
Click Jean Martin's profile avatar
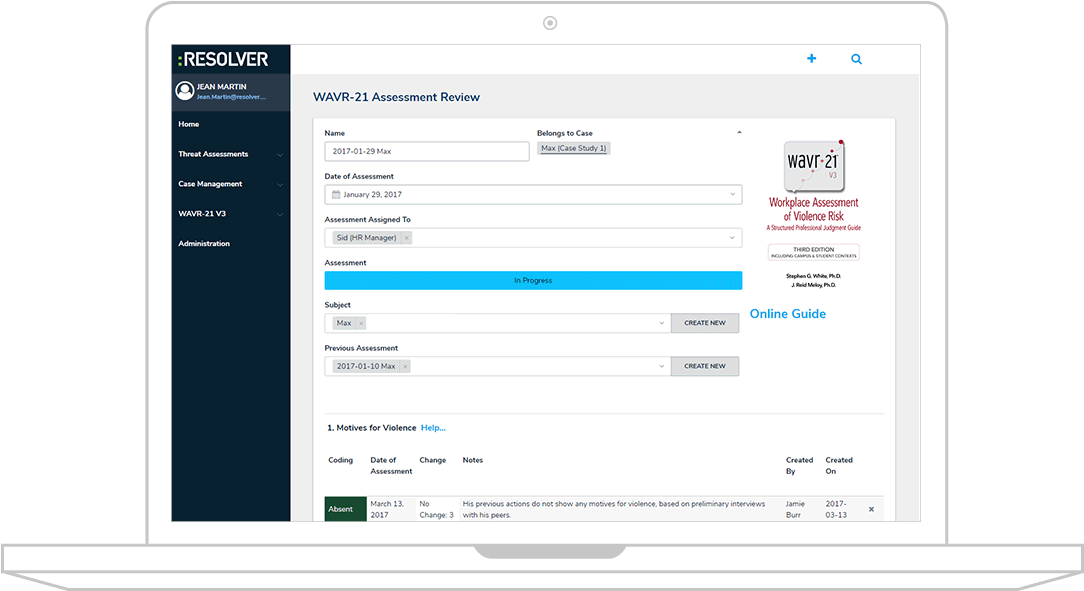(184, 91)
